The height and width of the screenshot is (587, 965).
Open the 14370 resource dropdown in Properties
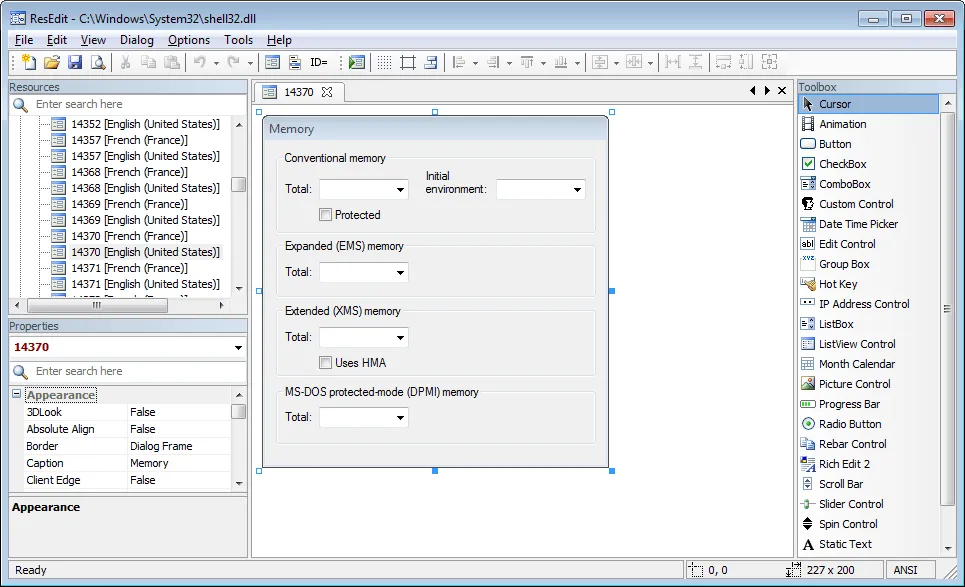(x=240, y=348)
